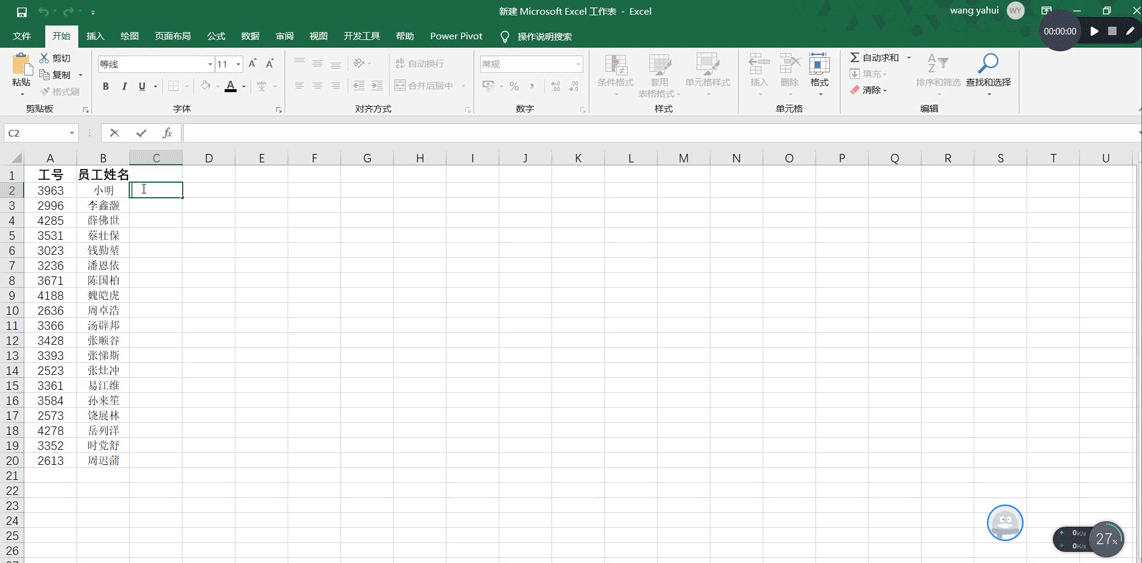Screen dimensions: 1142x563
Task: Toggle align text right
Action: click(335, 86)
